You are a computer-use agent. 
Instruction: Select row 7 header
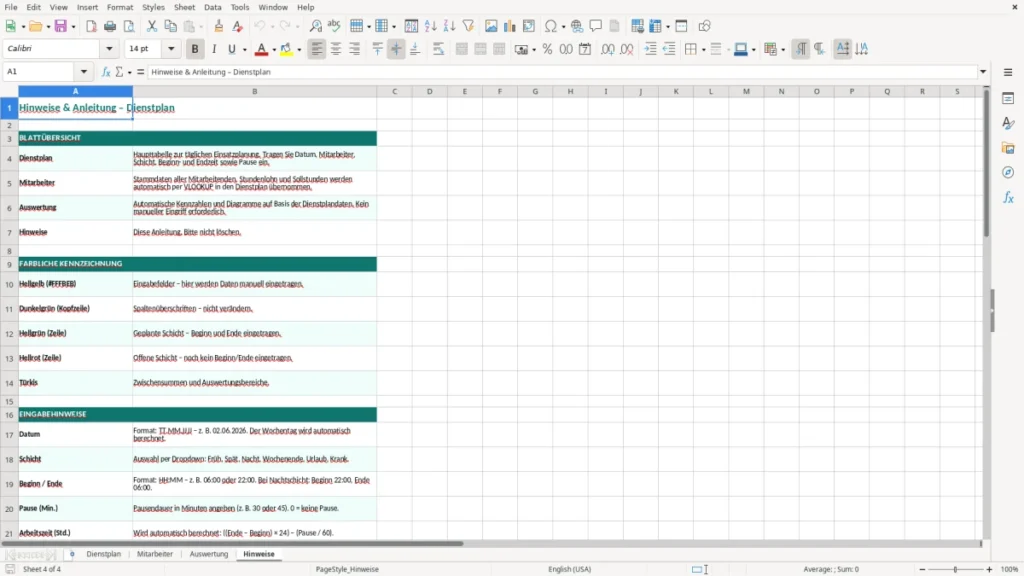(x=9, y=232)
